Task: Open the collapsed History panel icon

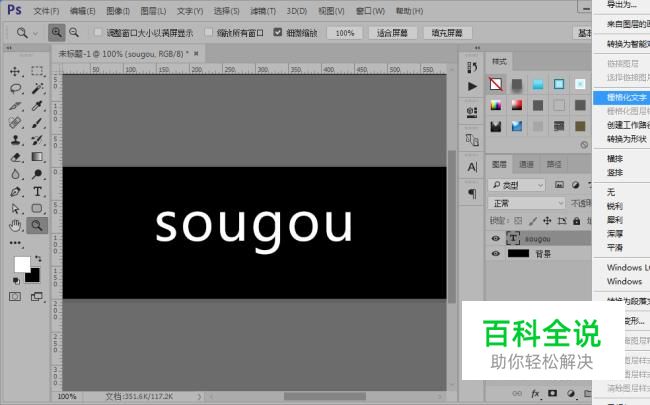Action: (472, 67)
